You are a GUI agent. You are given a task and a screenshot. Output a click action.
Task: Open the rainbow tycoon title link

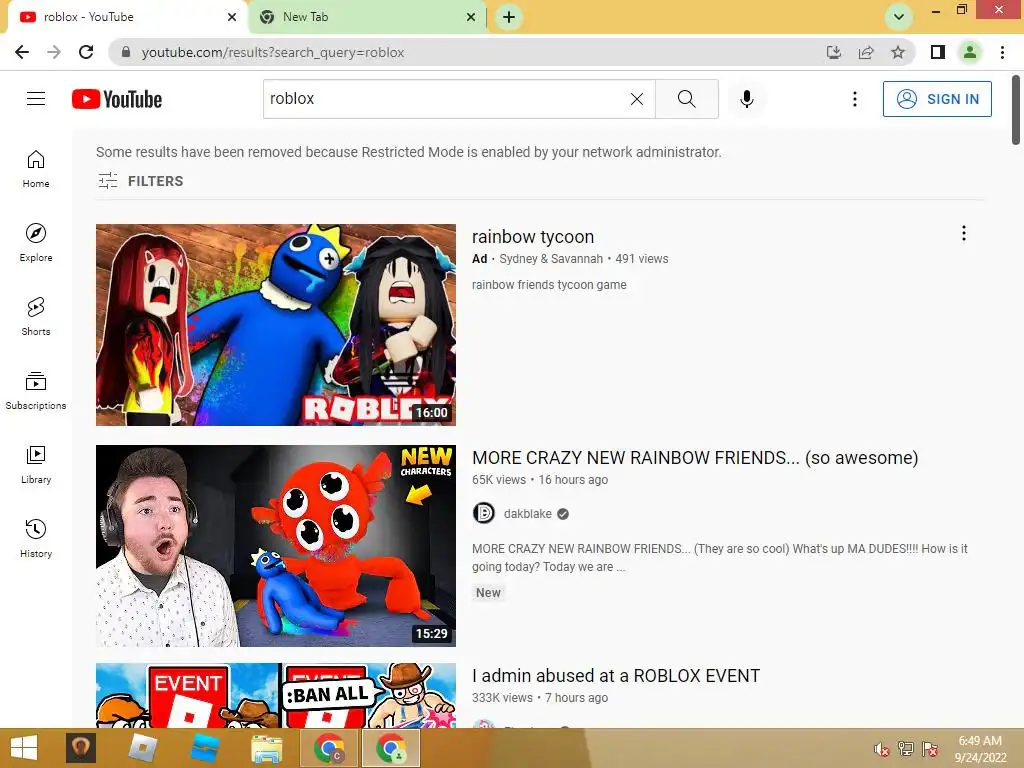click(x=533, y=236)
